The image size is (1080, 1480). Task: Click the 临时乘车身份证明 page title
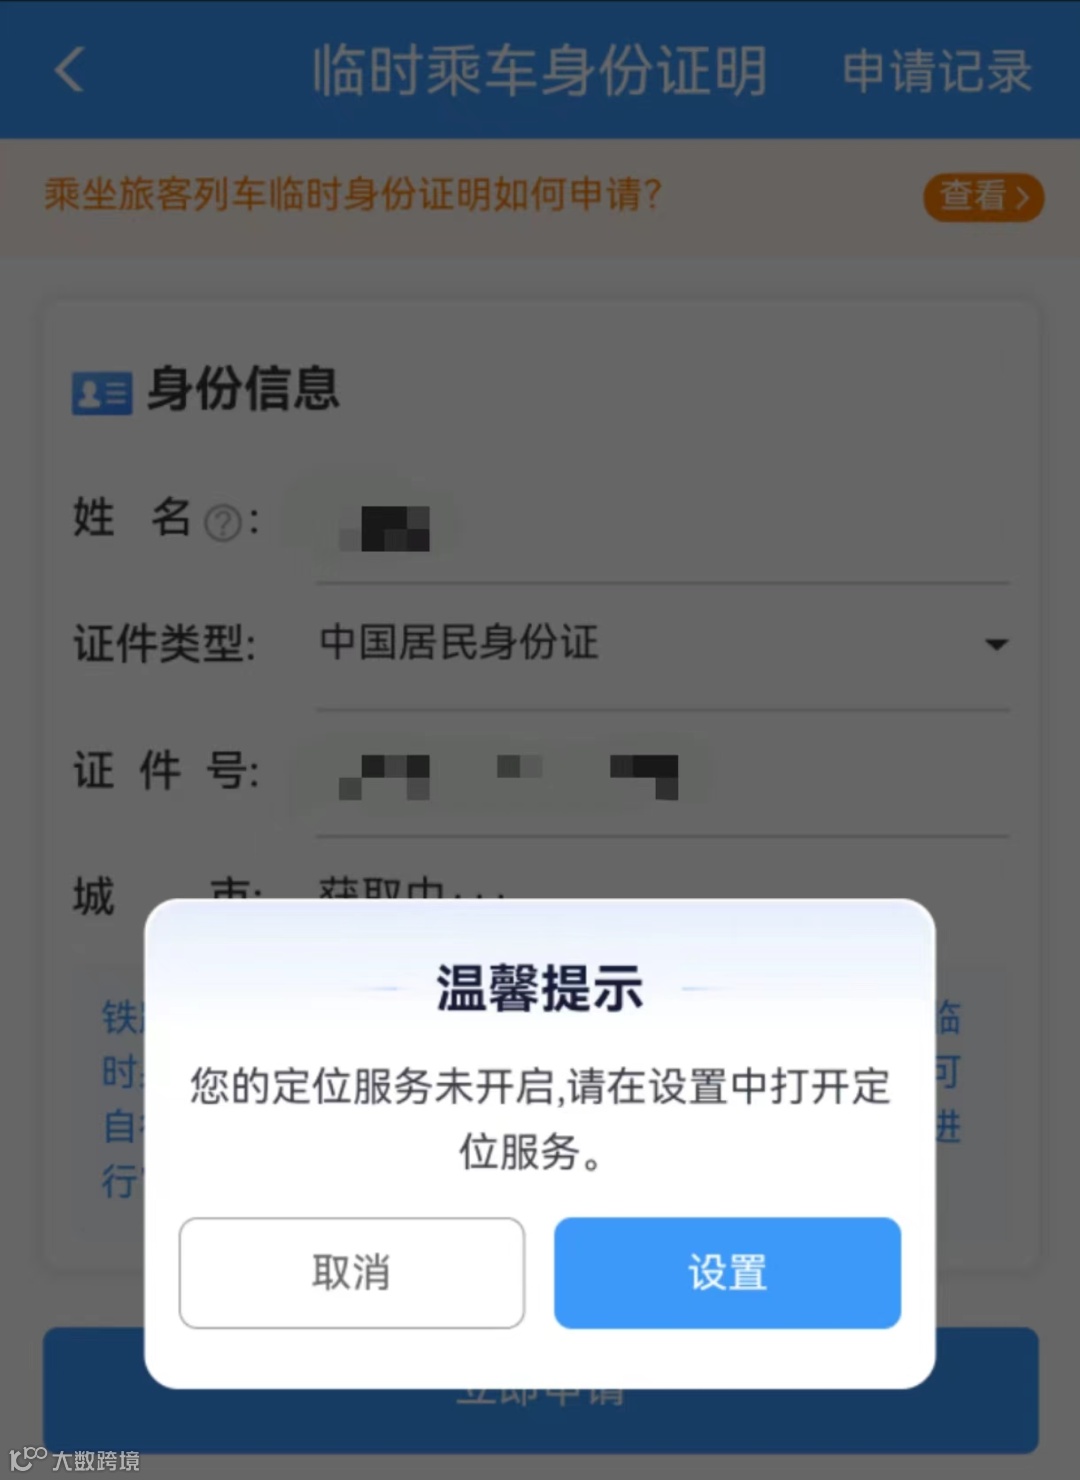coord(540,71)
